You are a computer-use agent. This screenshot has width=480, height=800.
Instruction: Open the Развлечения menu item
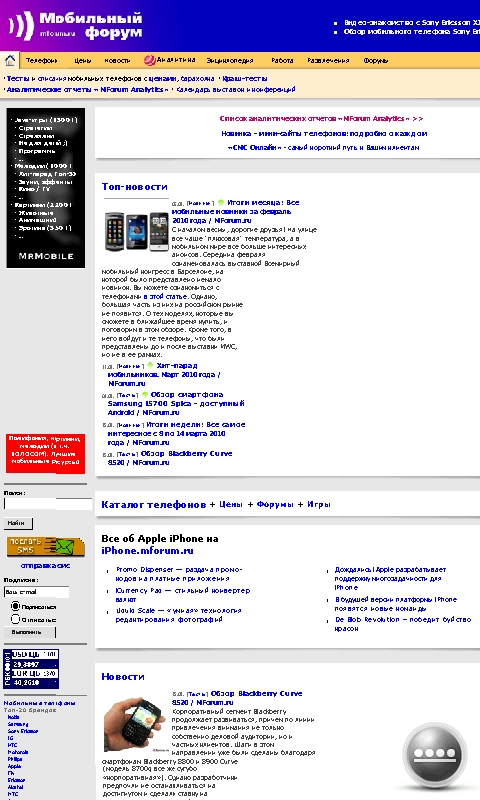tap(328, 60)
